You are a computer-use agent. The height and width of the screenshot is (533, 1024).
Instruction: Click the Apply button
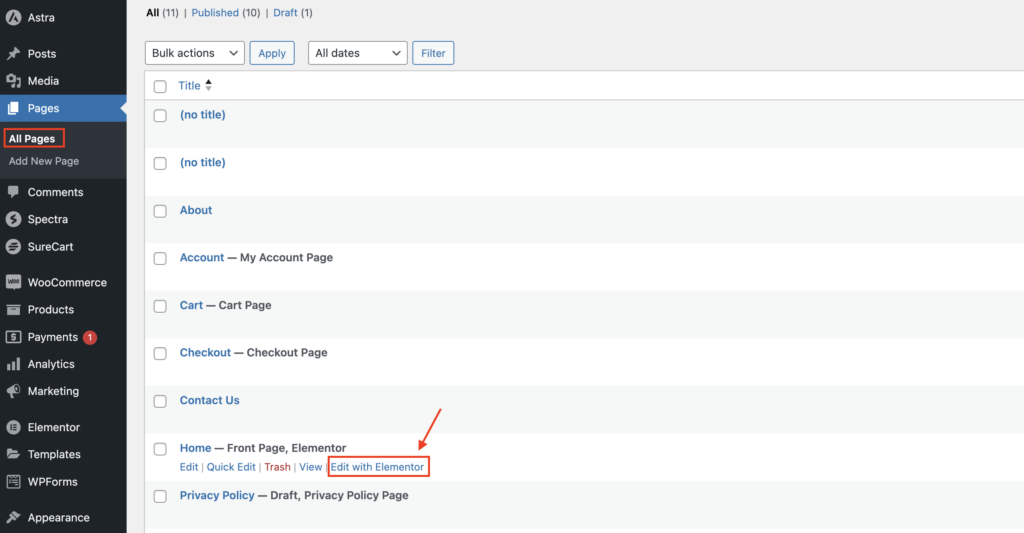[x=272, y=53]
